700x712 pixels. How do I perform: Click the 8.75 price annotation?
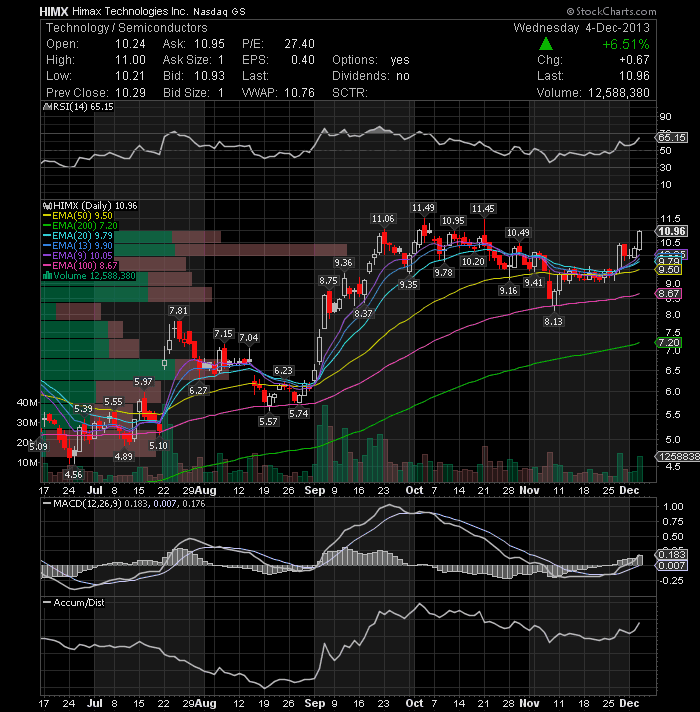tap(328, 281)
